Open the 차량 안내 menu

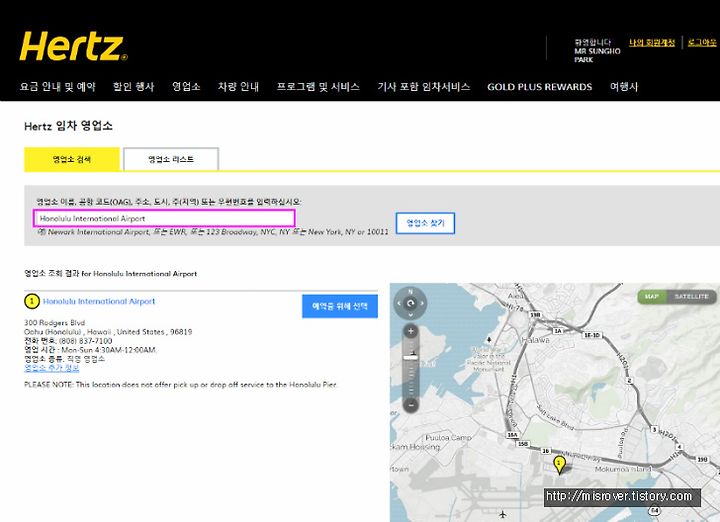pos(238,87)
